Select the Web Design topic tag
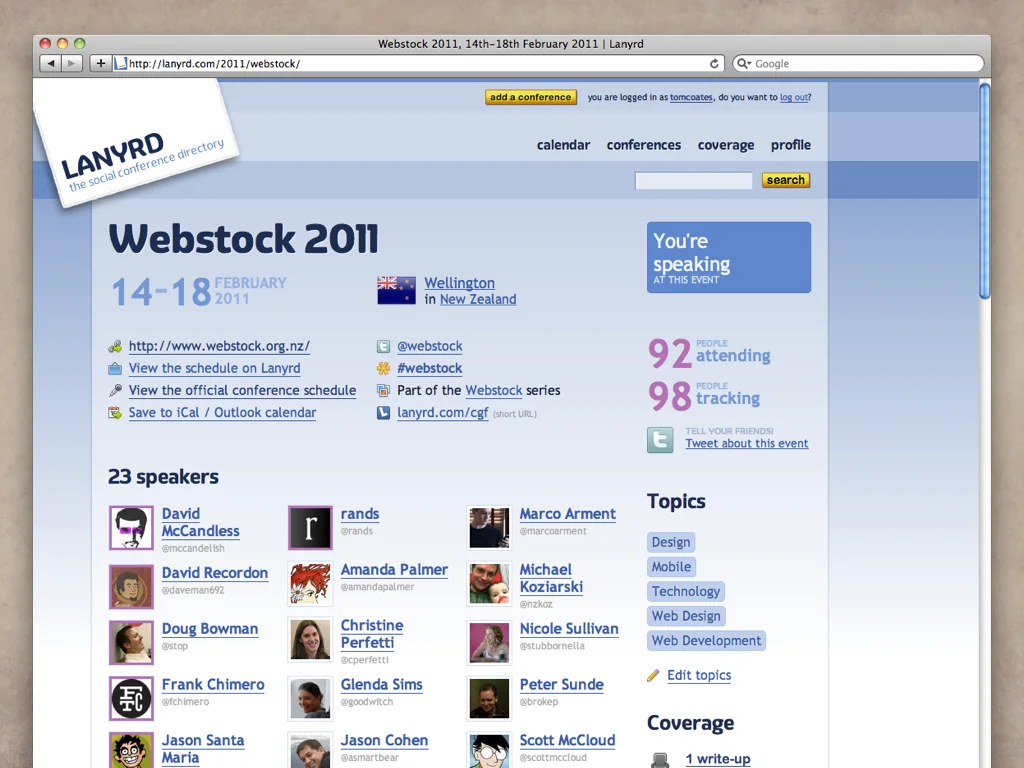This screenshot has height=768, width=1024. [x=686, y=616]
